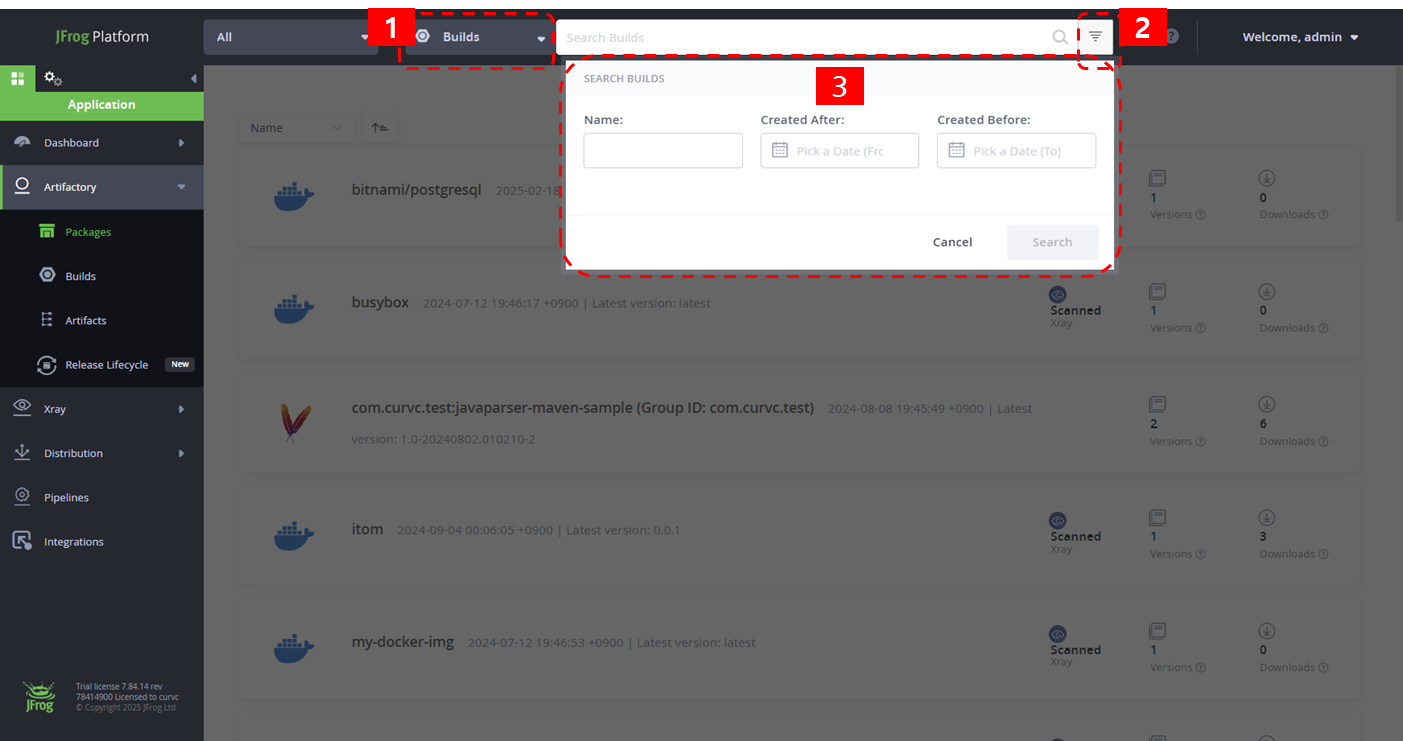Open Builds in the Artifactory menu
This screenshot has width=1403, height=741.
tap(80, 276)
